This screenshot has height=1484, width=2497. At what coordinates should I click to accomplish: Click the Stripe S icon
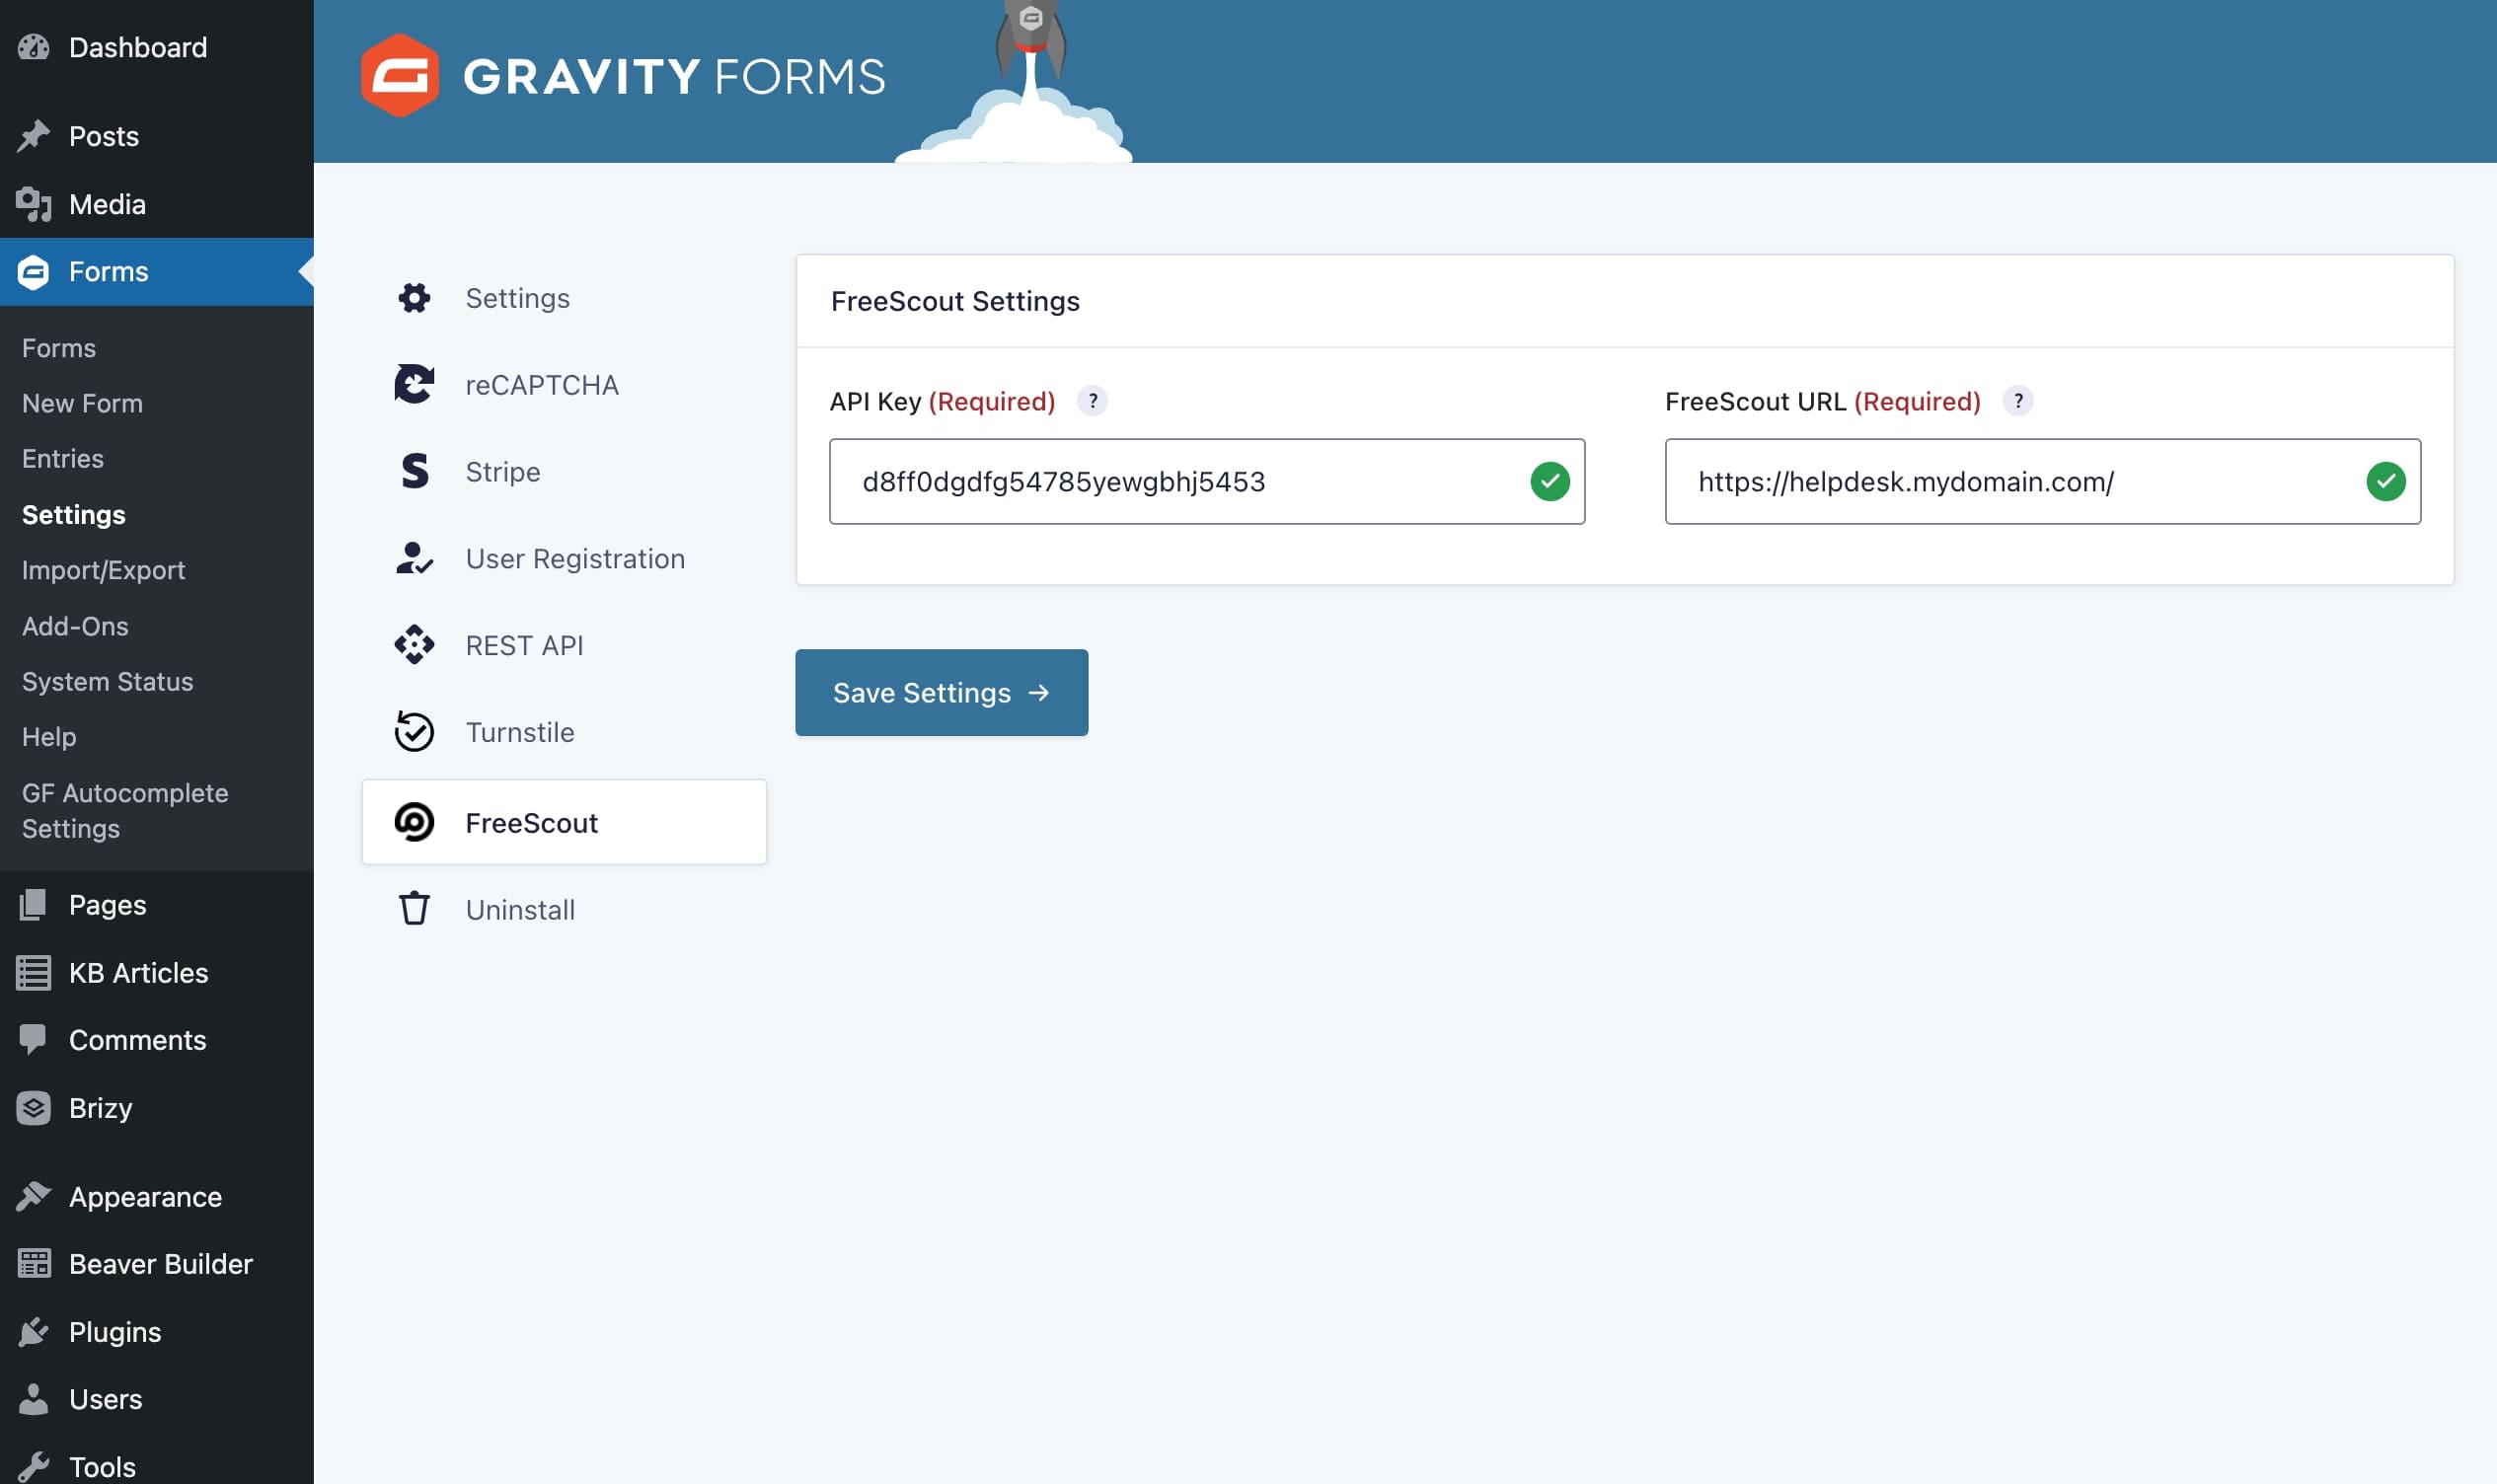click(x=414, y=471)
